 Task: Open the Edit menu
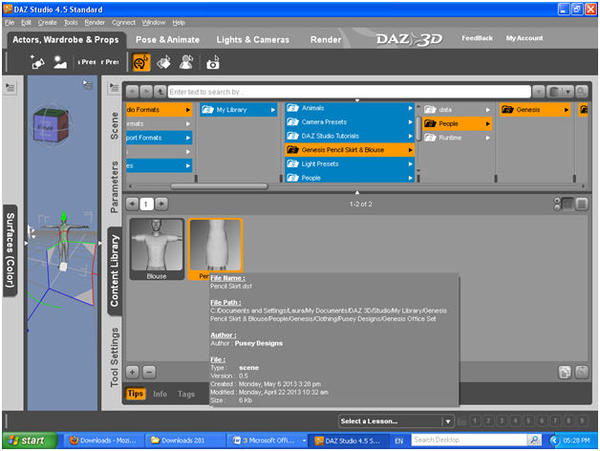(x=26, y=23)
